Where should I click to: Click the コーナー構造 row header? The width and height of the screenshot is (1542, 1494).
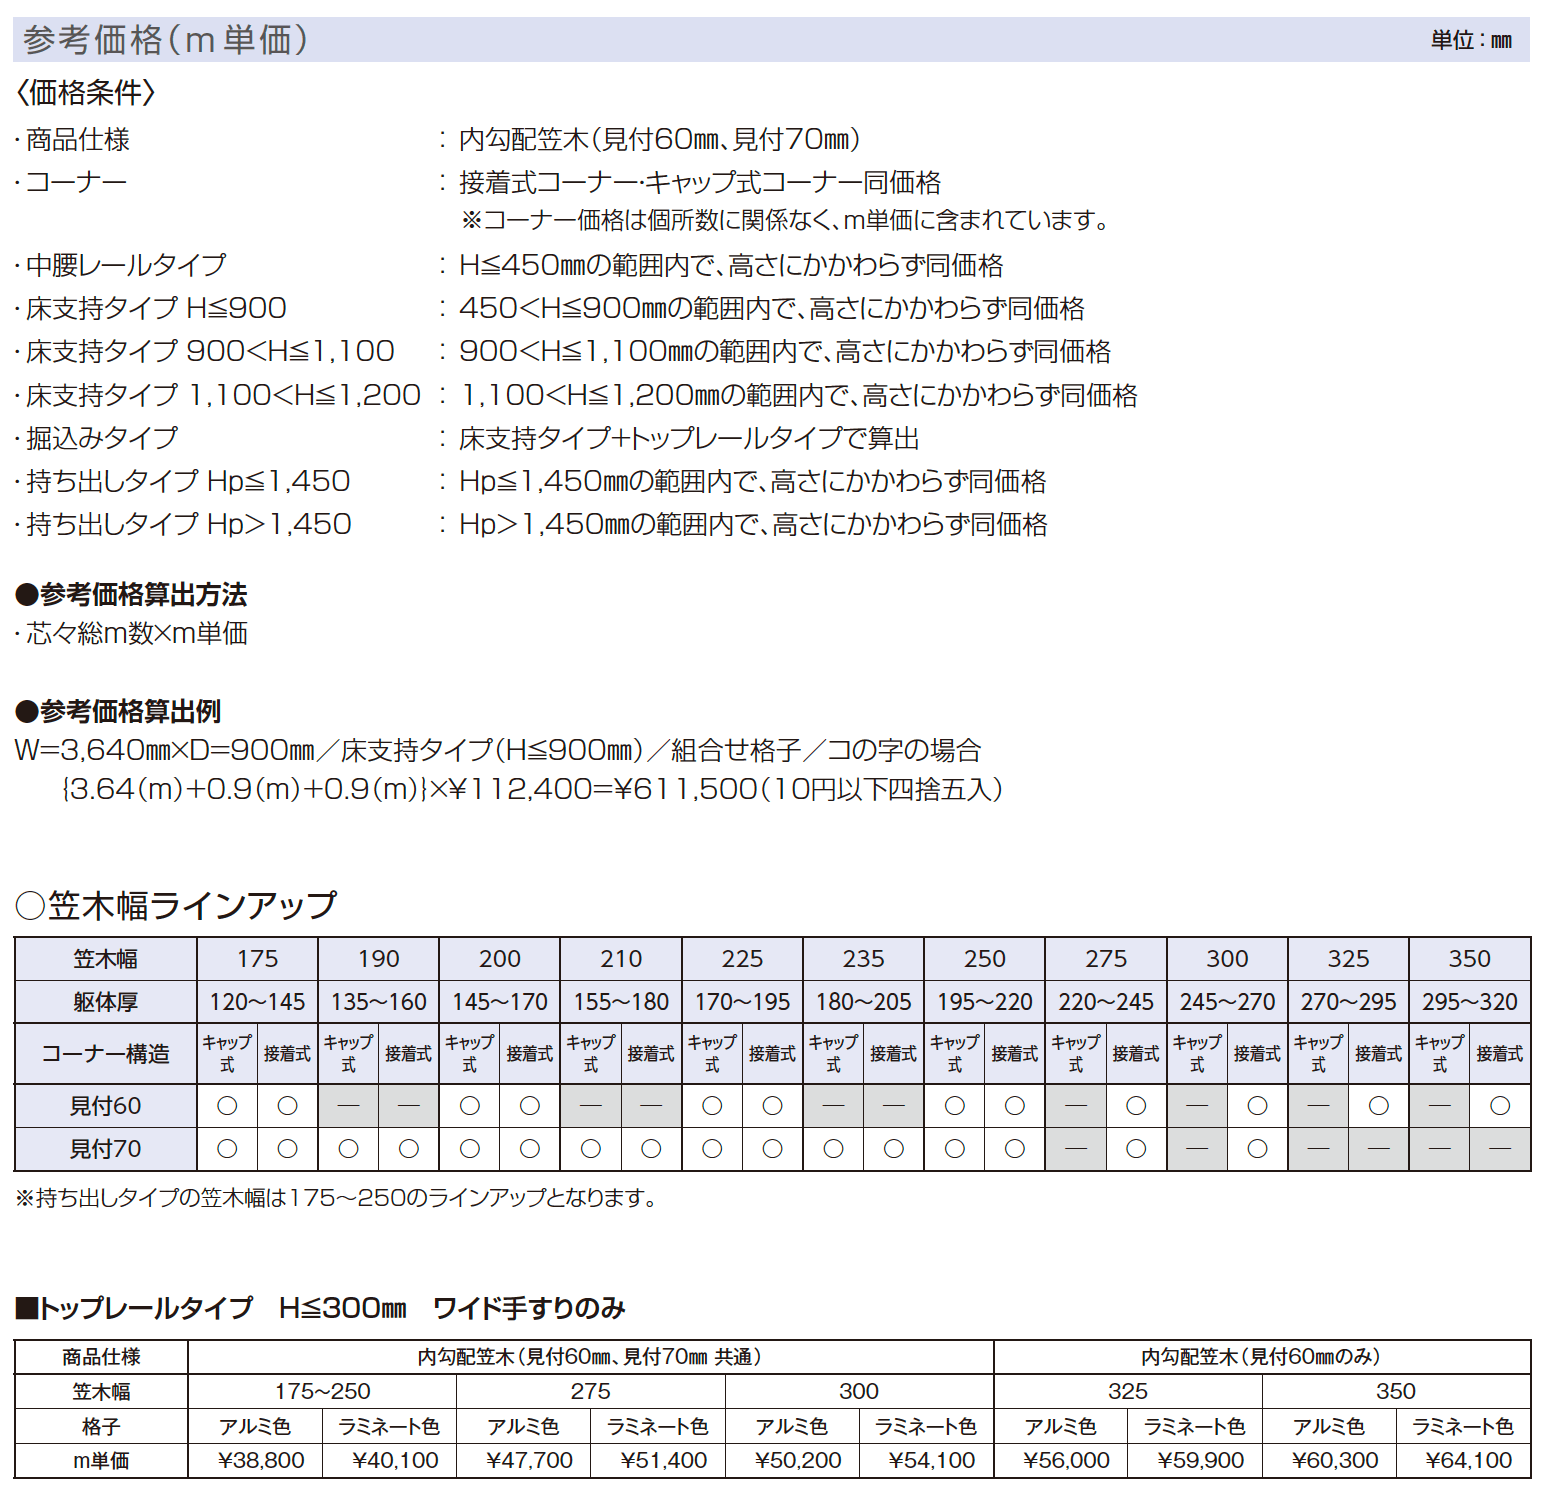click(x=105, y=1054)
